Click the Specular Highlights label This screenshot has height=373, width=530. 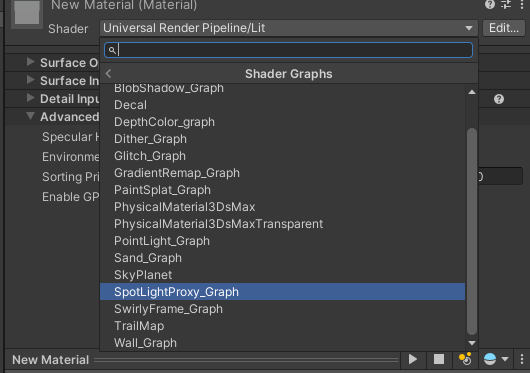71,137
